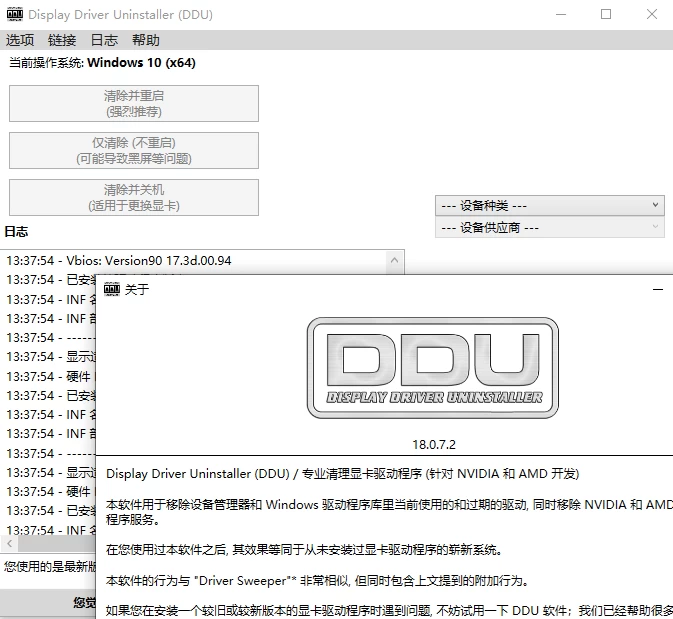Image resolution: width=673 pixels, height=619 pixels.
Task: Click the About dialog's title icon
Action: coord(112,289)
